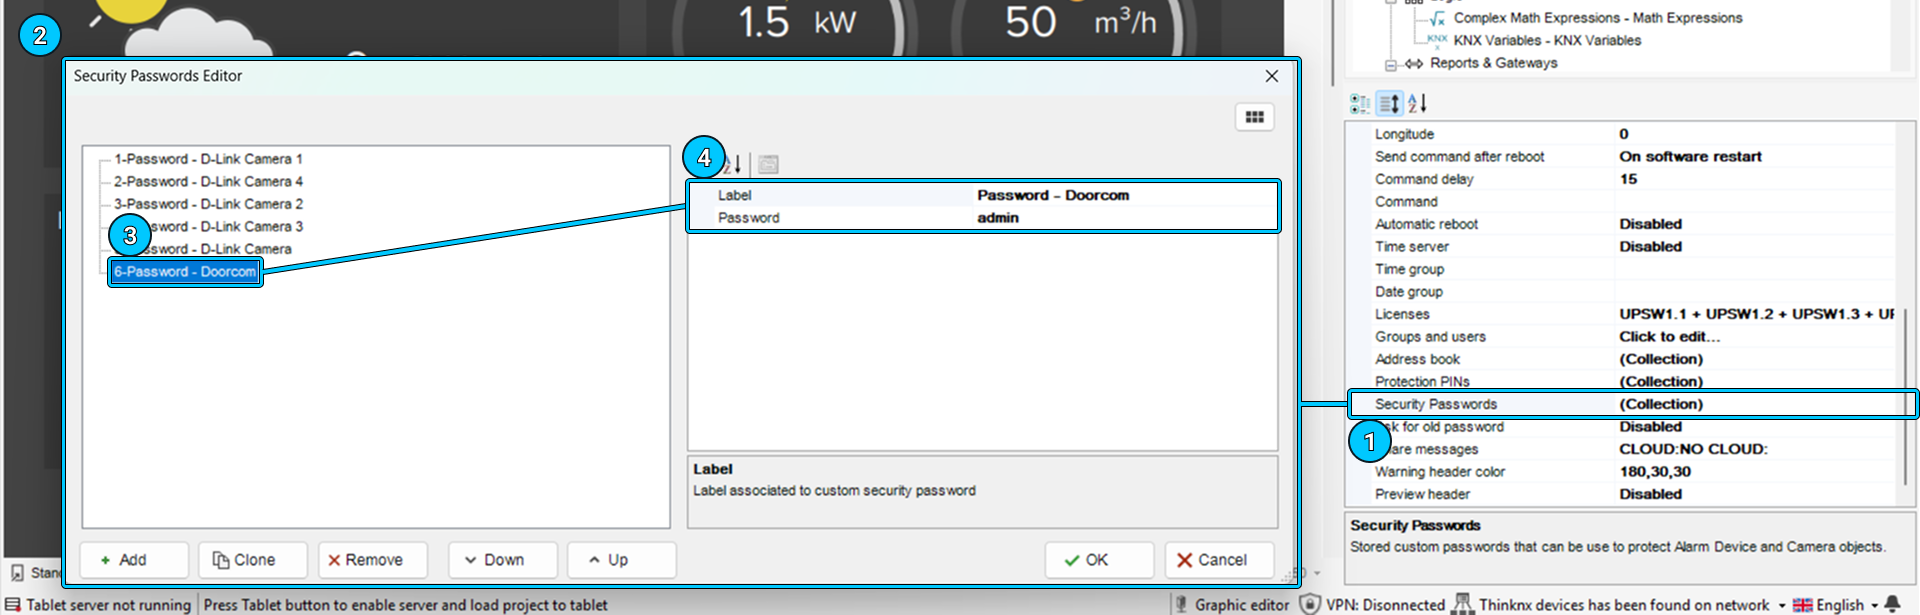Select Reports & Gateways tree node
Image resolution: width=1920 pixels, height=615 pixels.
[x=1493, y=63]
